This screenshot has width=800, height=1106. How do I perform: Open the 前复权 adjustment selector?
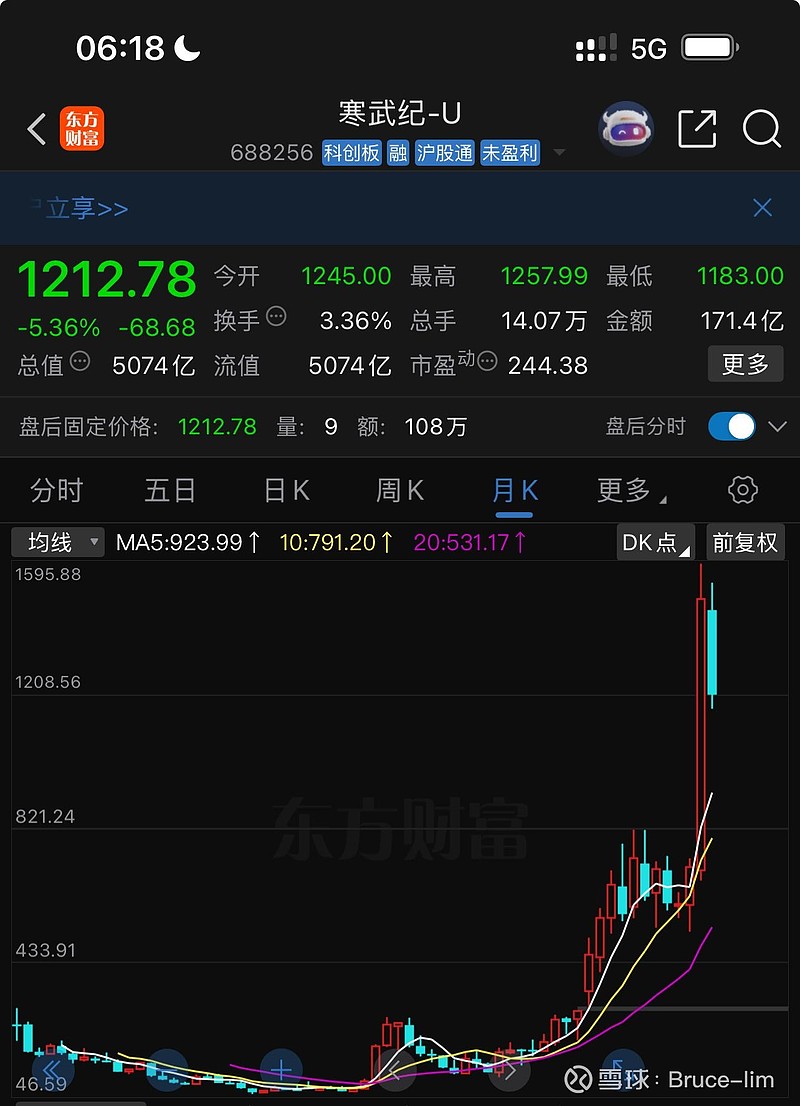pyautogui.click(x=744, y=542)
